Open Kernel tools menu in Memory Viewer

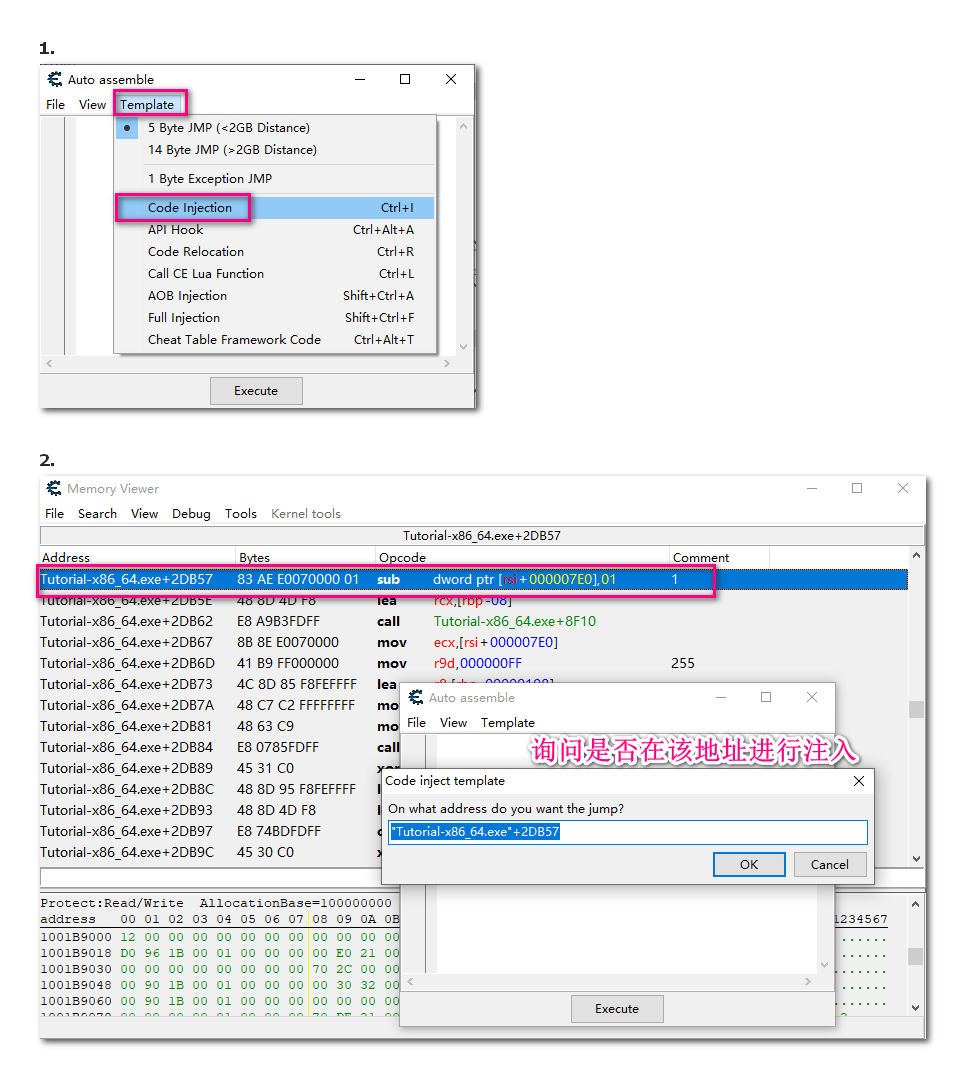(306, 514)
